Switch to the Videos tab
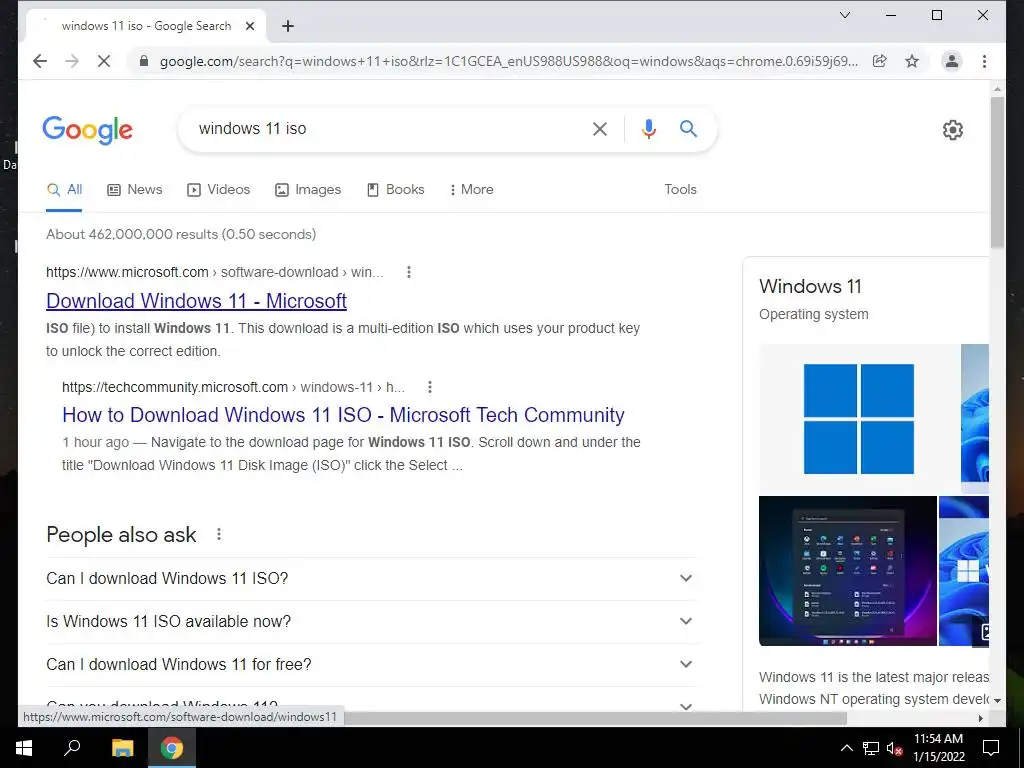1024x768 pixels. [x=218, y=189]
